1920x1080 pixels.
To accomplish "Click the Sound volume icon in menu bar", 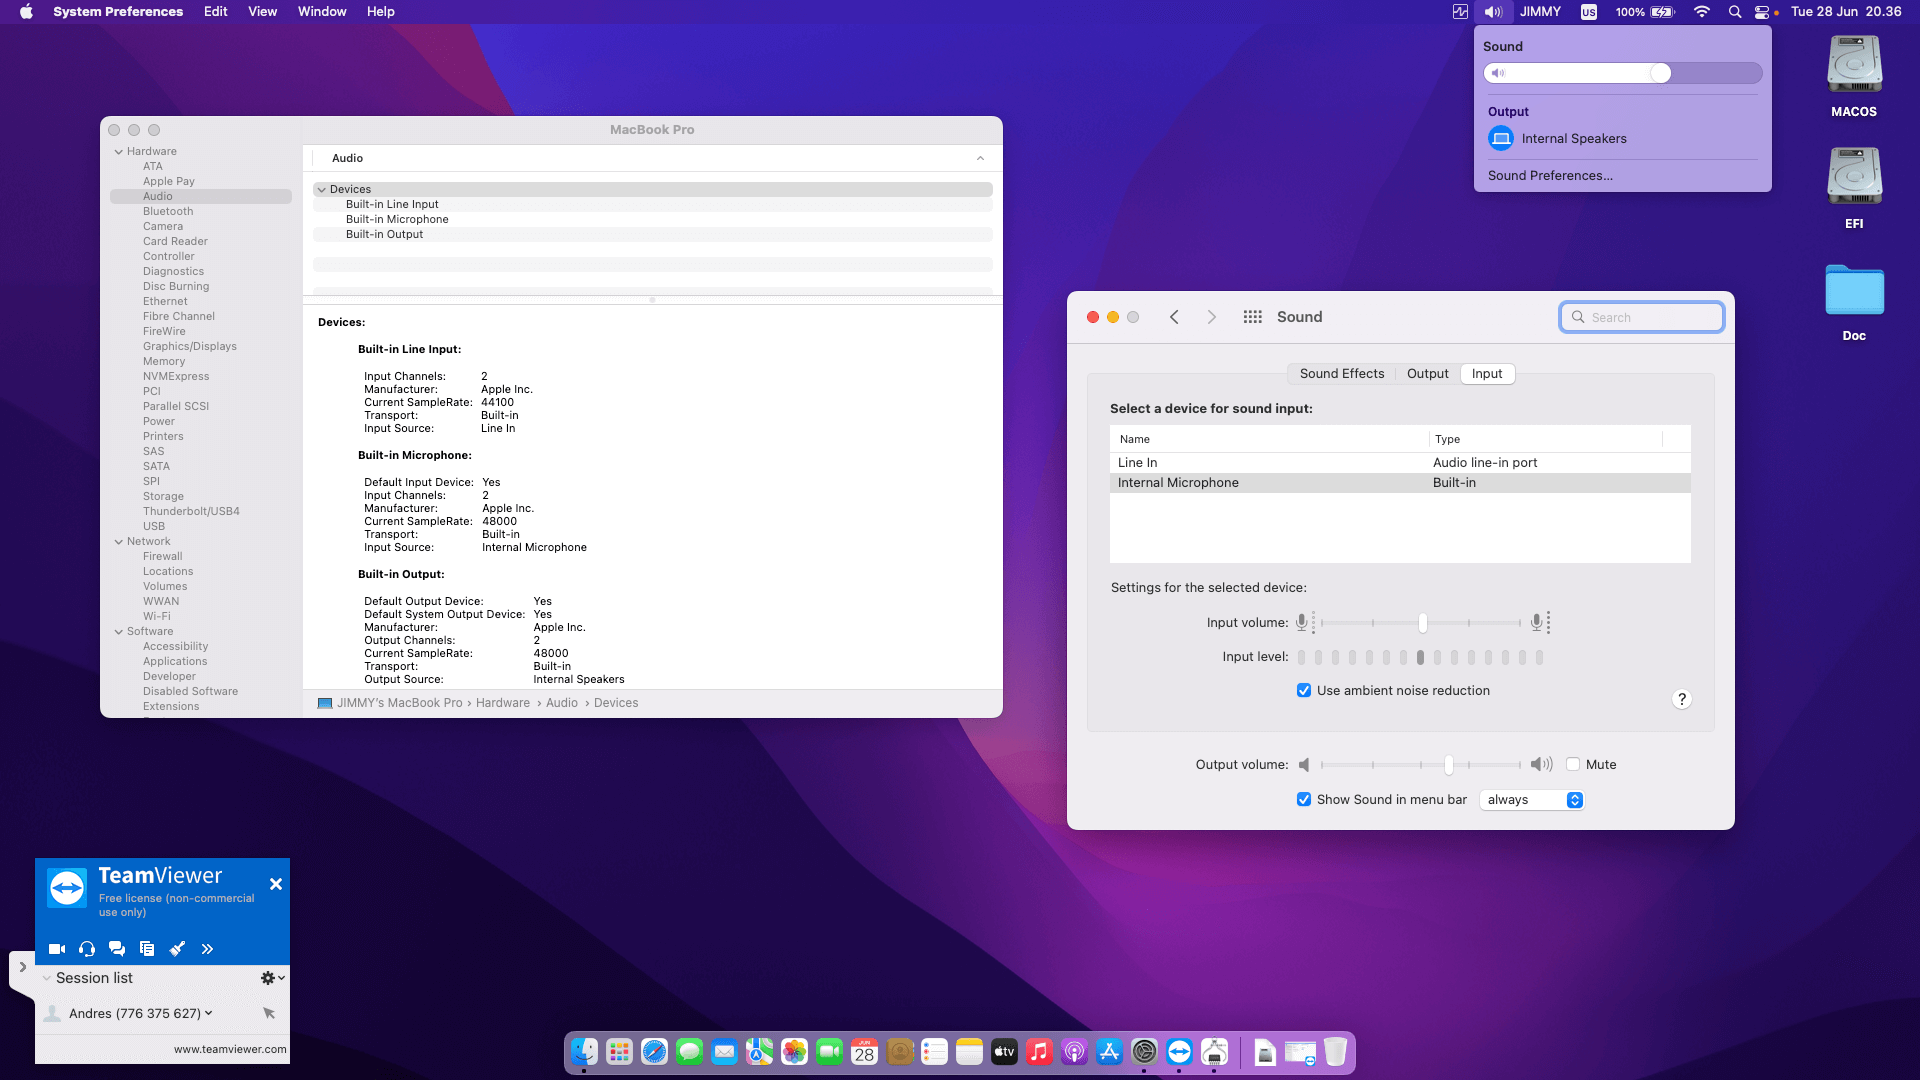I will click(1493, 12).
